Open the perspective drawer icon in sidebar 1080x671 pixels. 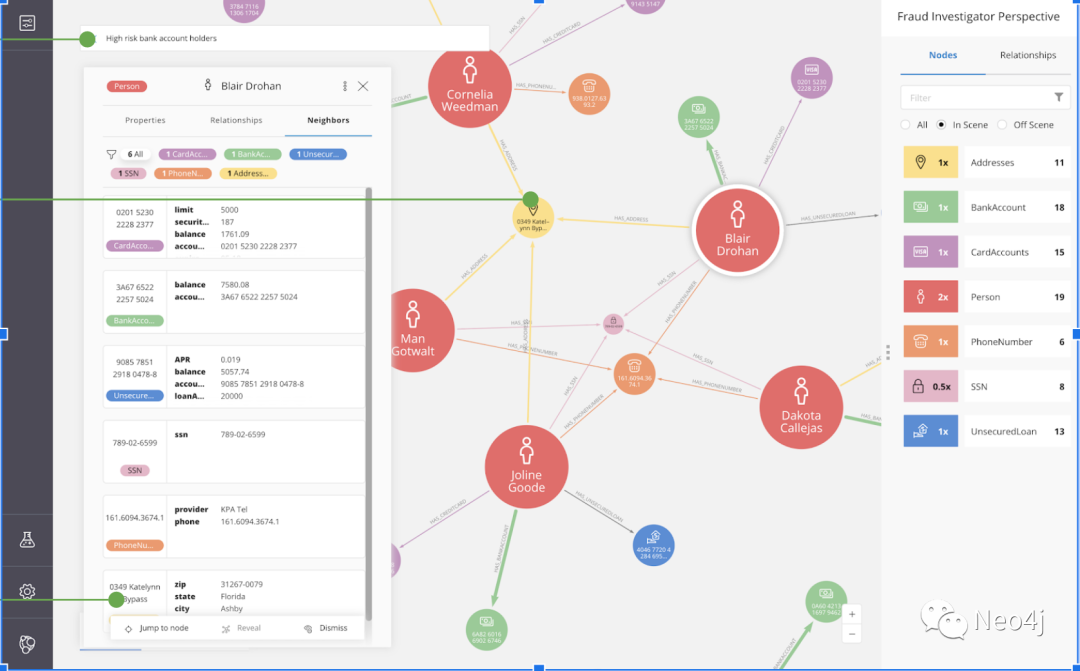[27, 23]
